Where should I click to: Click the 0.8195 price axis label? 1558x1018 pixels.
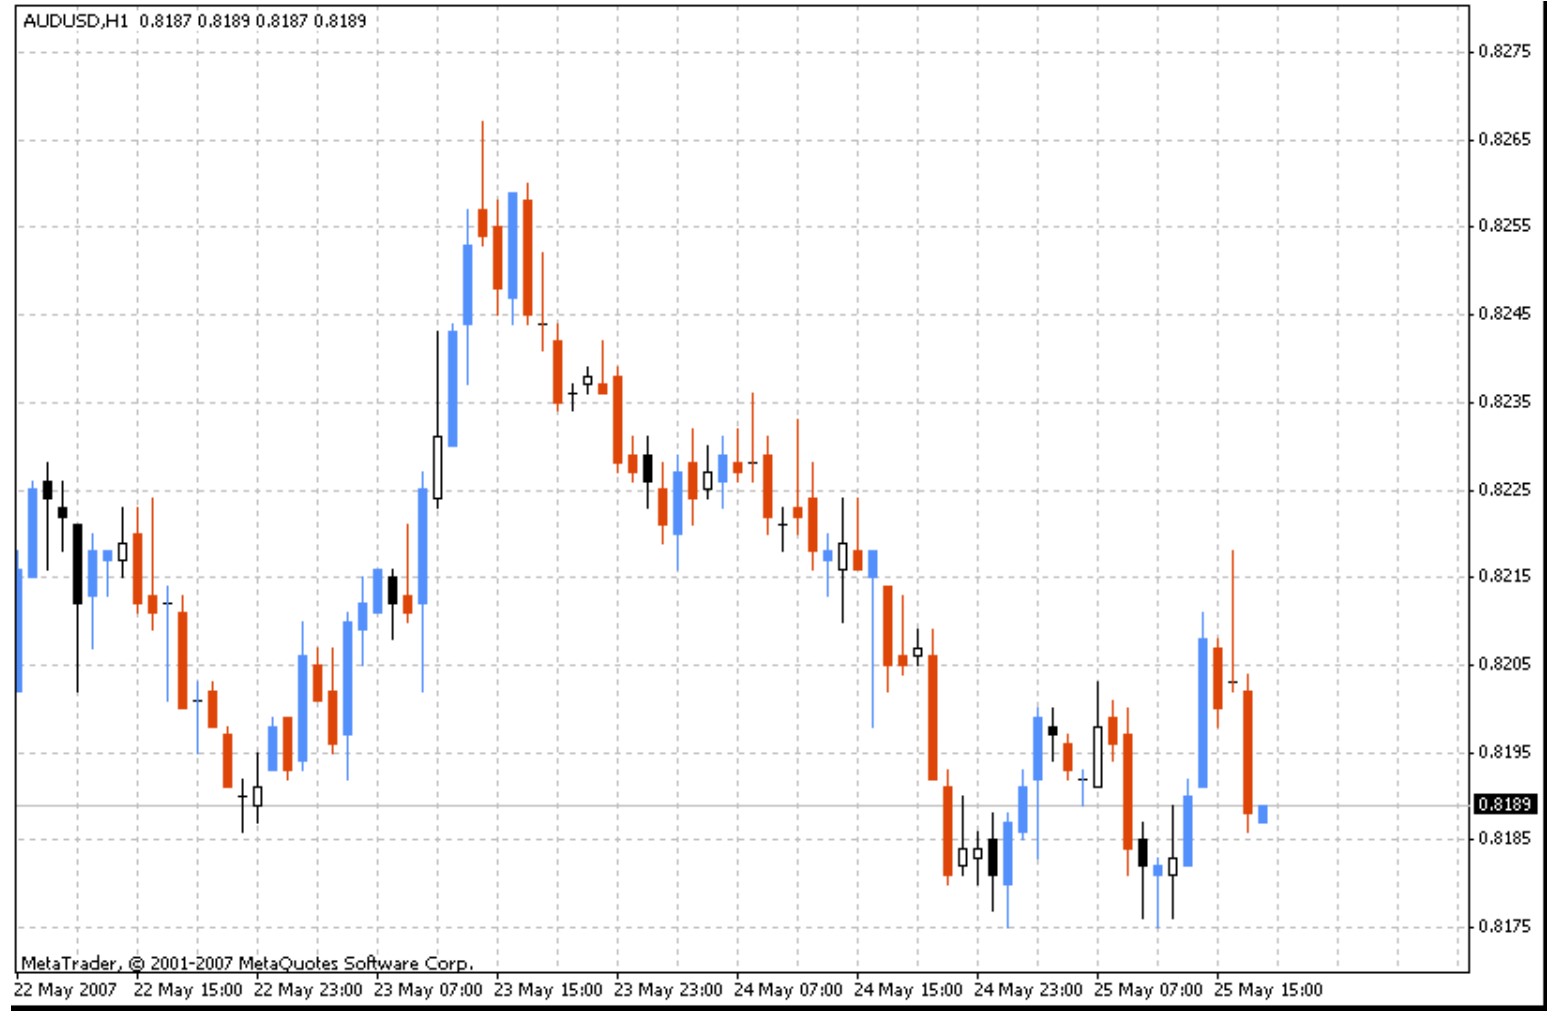[x=1504, y=752]
